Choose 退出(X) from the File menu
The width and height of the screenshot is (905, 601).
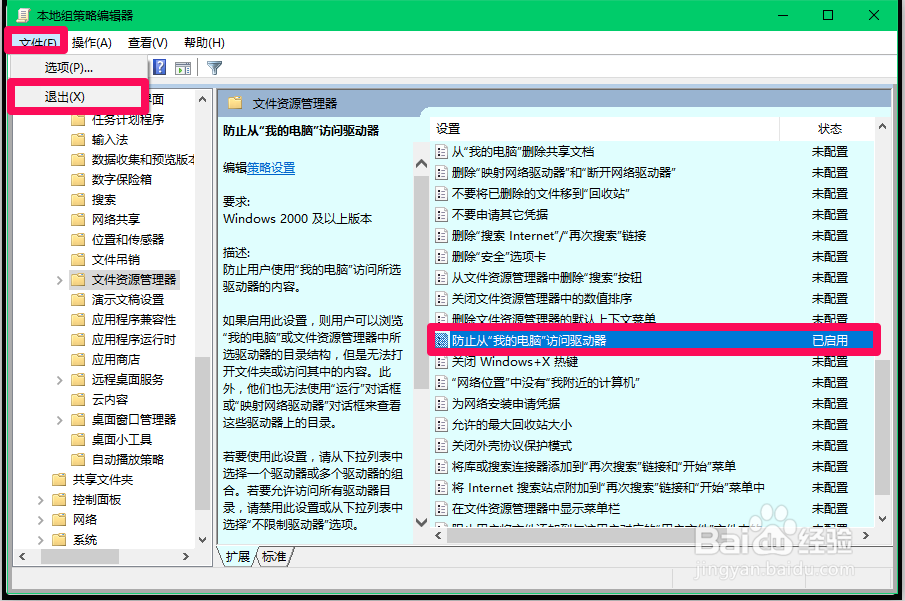coord(77,96)
